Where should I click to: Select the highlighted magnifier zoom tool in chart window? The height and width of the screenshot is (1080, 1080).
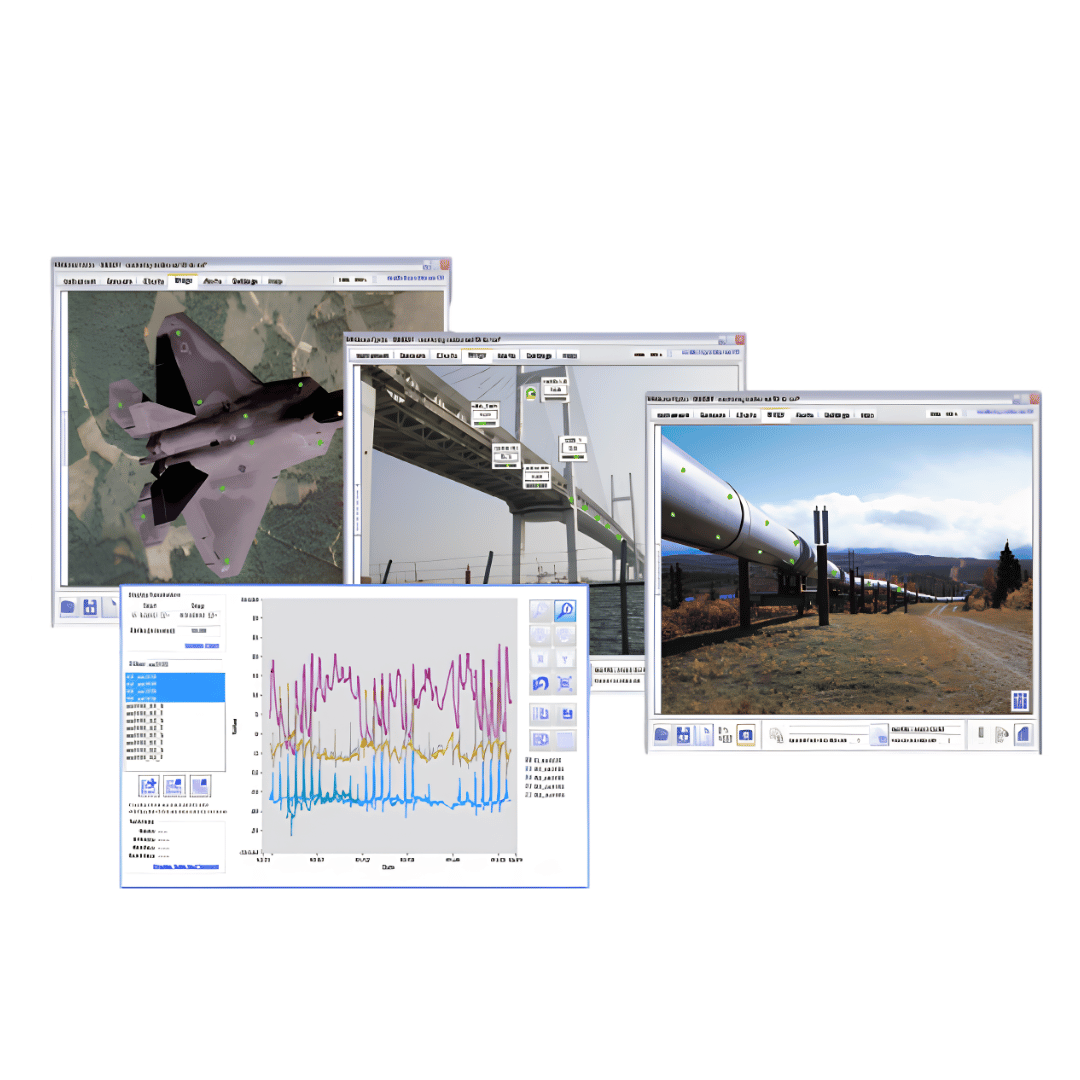click(x=565, y=610)
